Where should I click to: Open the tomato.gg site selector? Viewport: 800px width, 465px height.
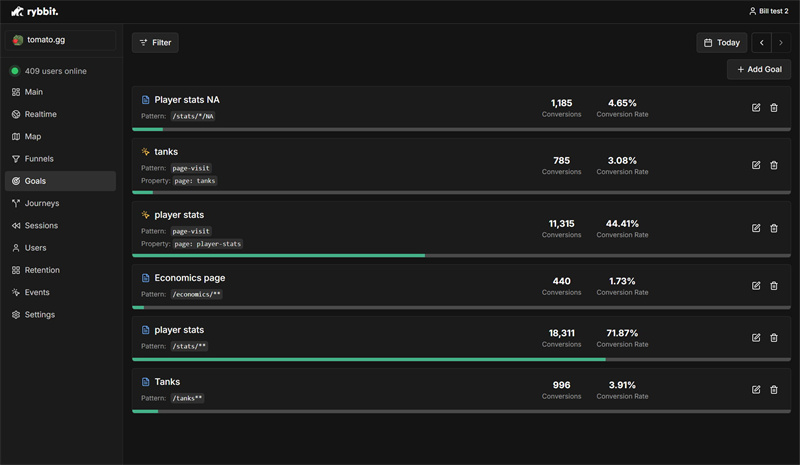[x=61, y=40]
